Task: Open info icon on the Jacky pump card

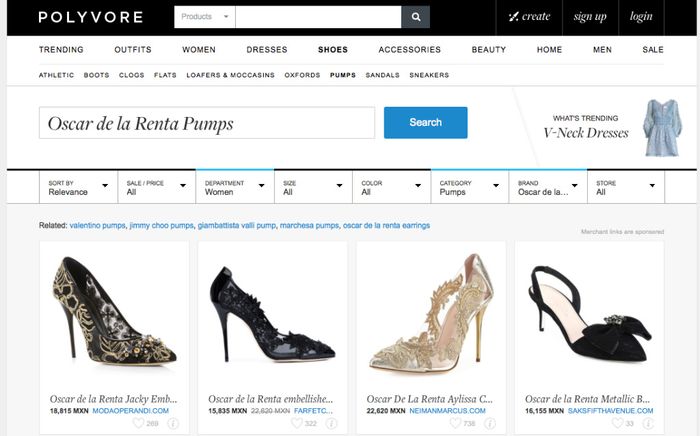Action: (173, 424)
